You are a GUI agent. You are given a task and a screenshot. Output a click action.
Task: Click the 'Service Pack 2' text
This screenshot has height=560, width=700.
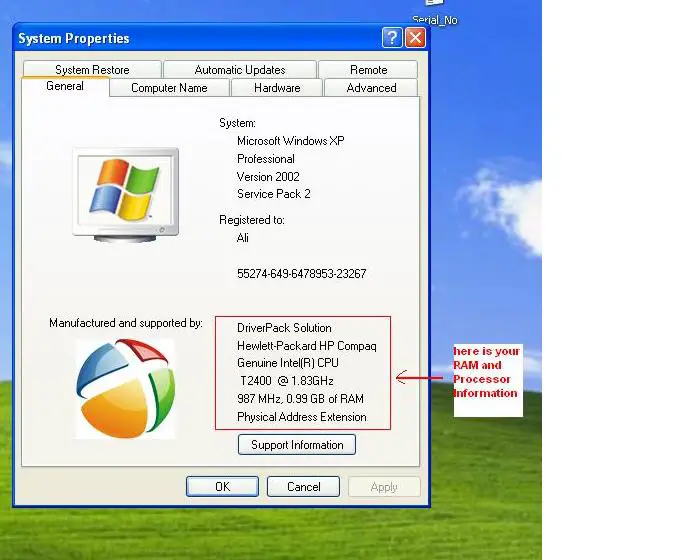[274, 194]
